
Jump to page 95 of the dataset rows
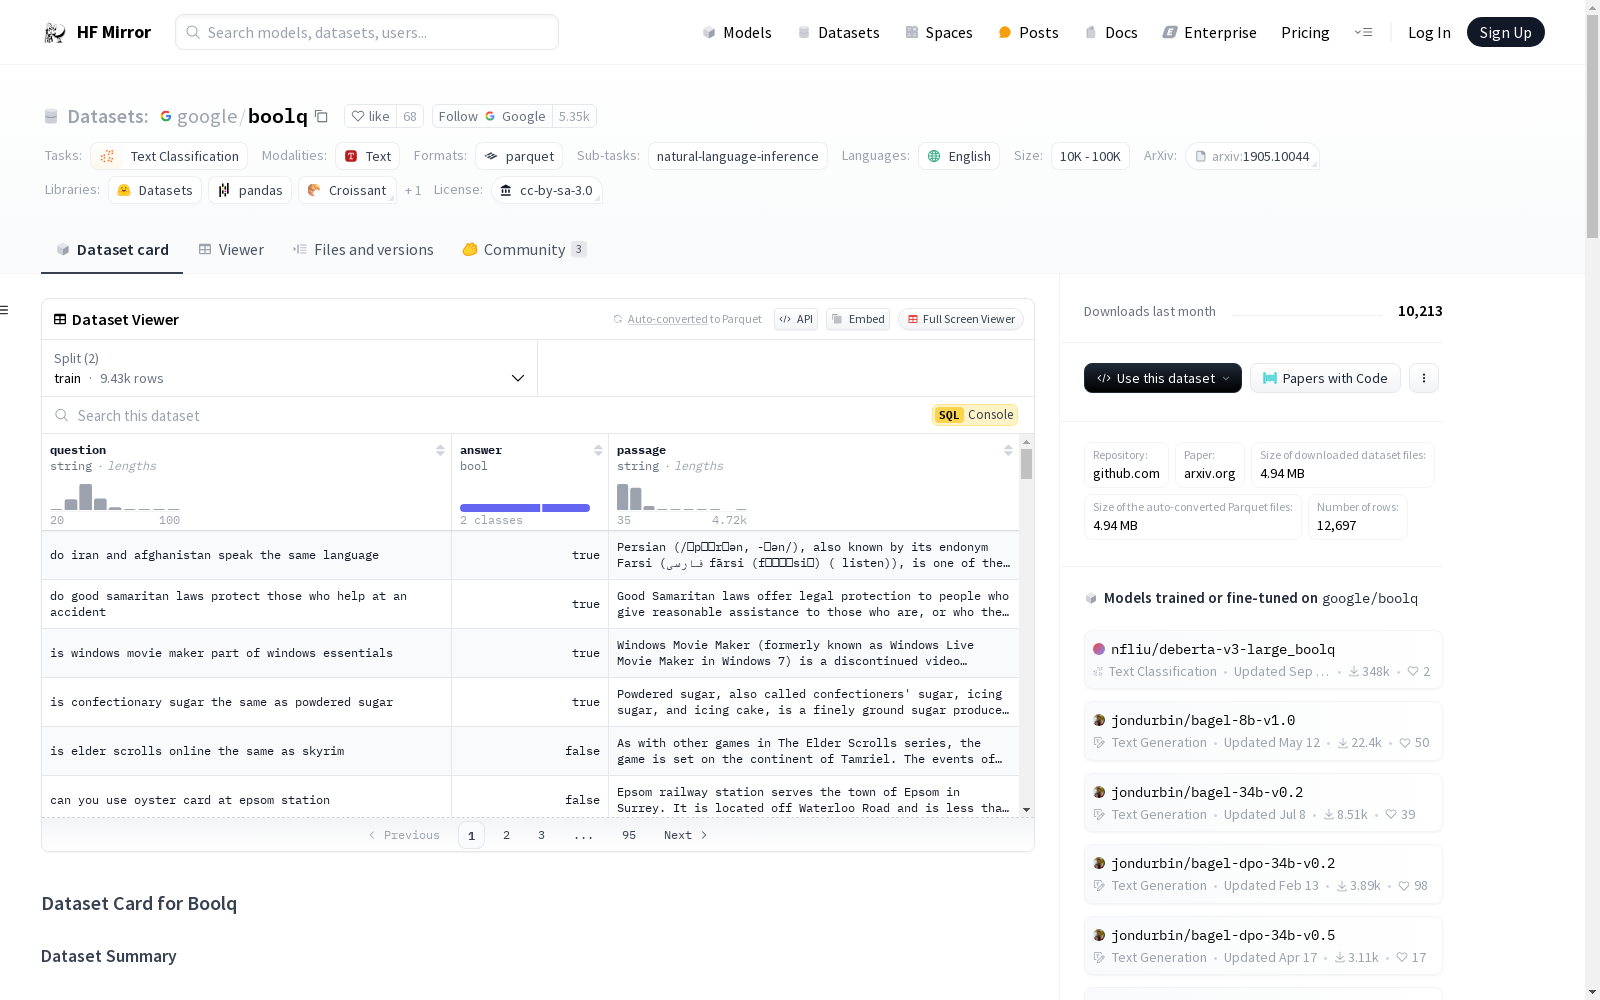point(628,835)
